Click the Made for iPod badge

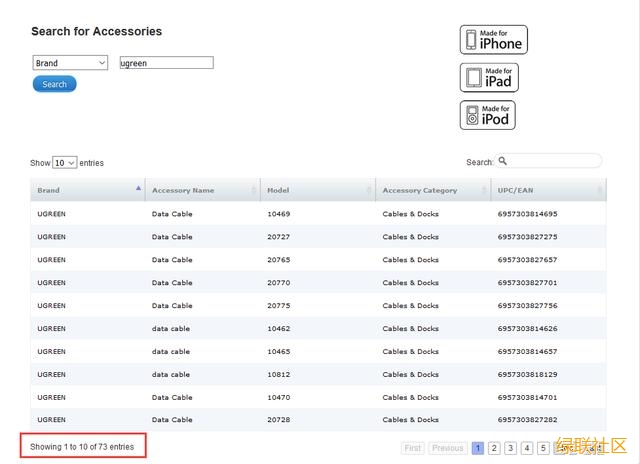pyautogui.click(x=488, y=115)
